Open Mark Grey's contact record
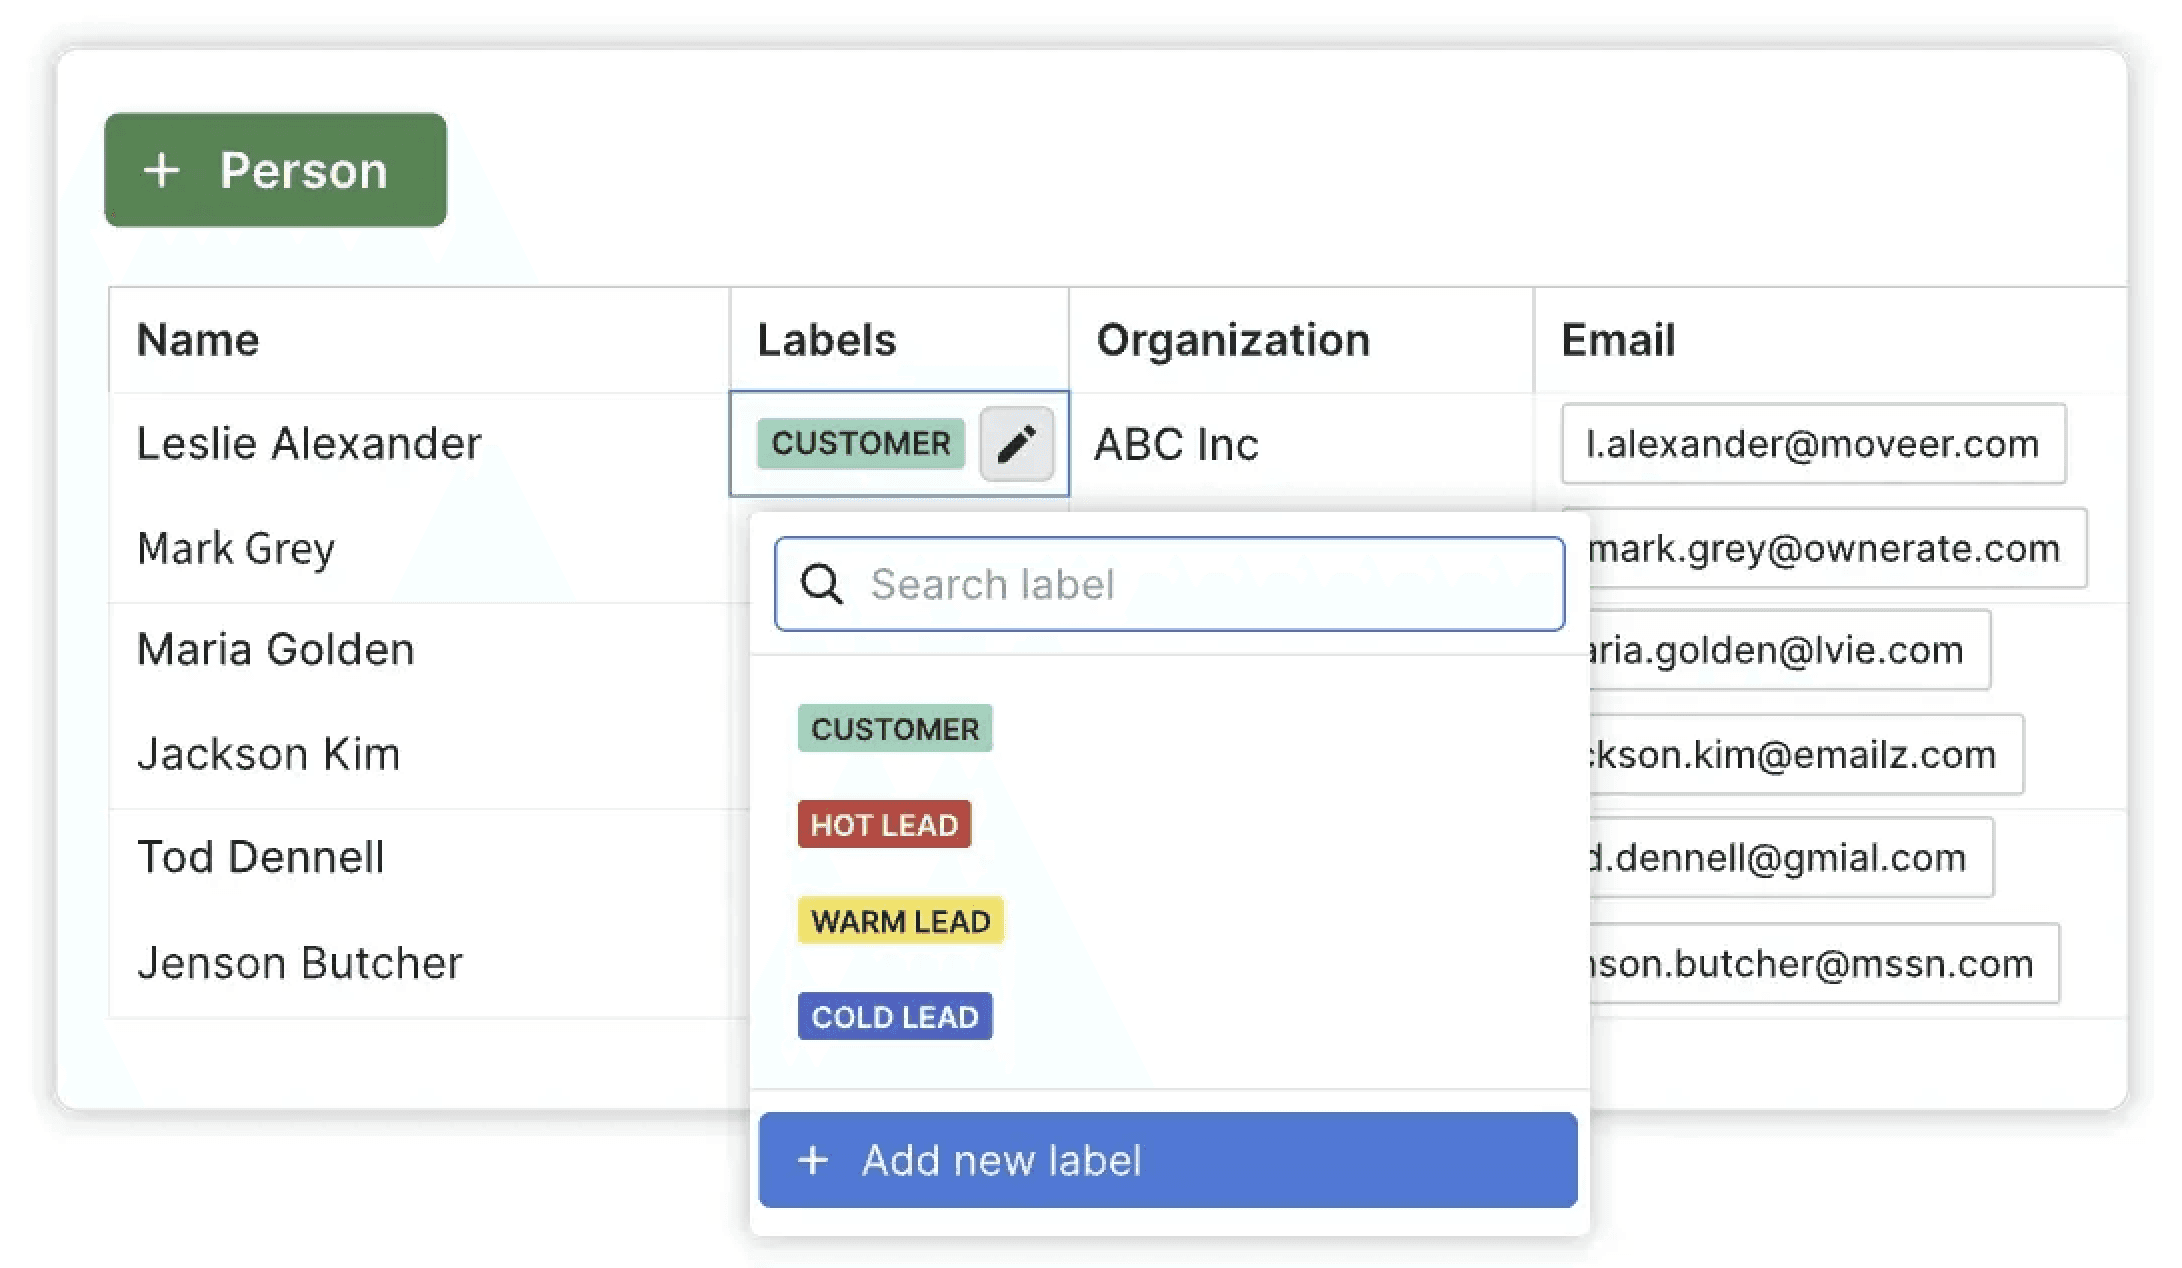 236,548
